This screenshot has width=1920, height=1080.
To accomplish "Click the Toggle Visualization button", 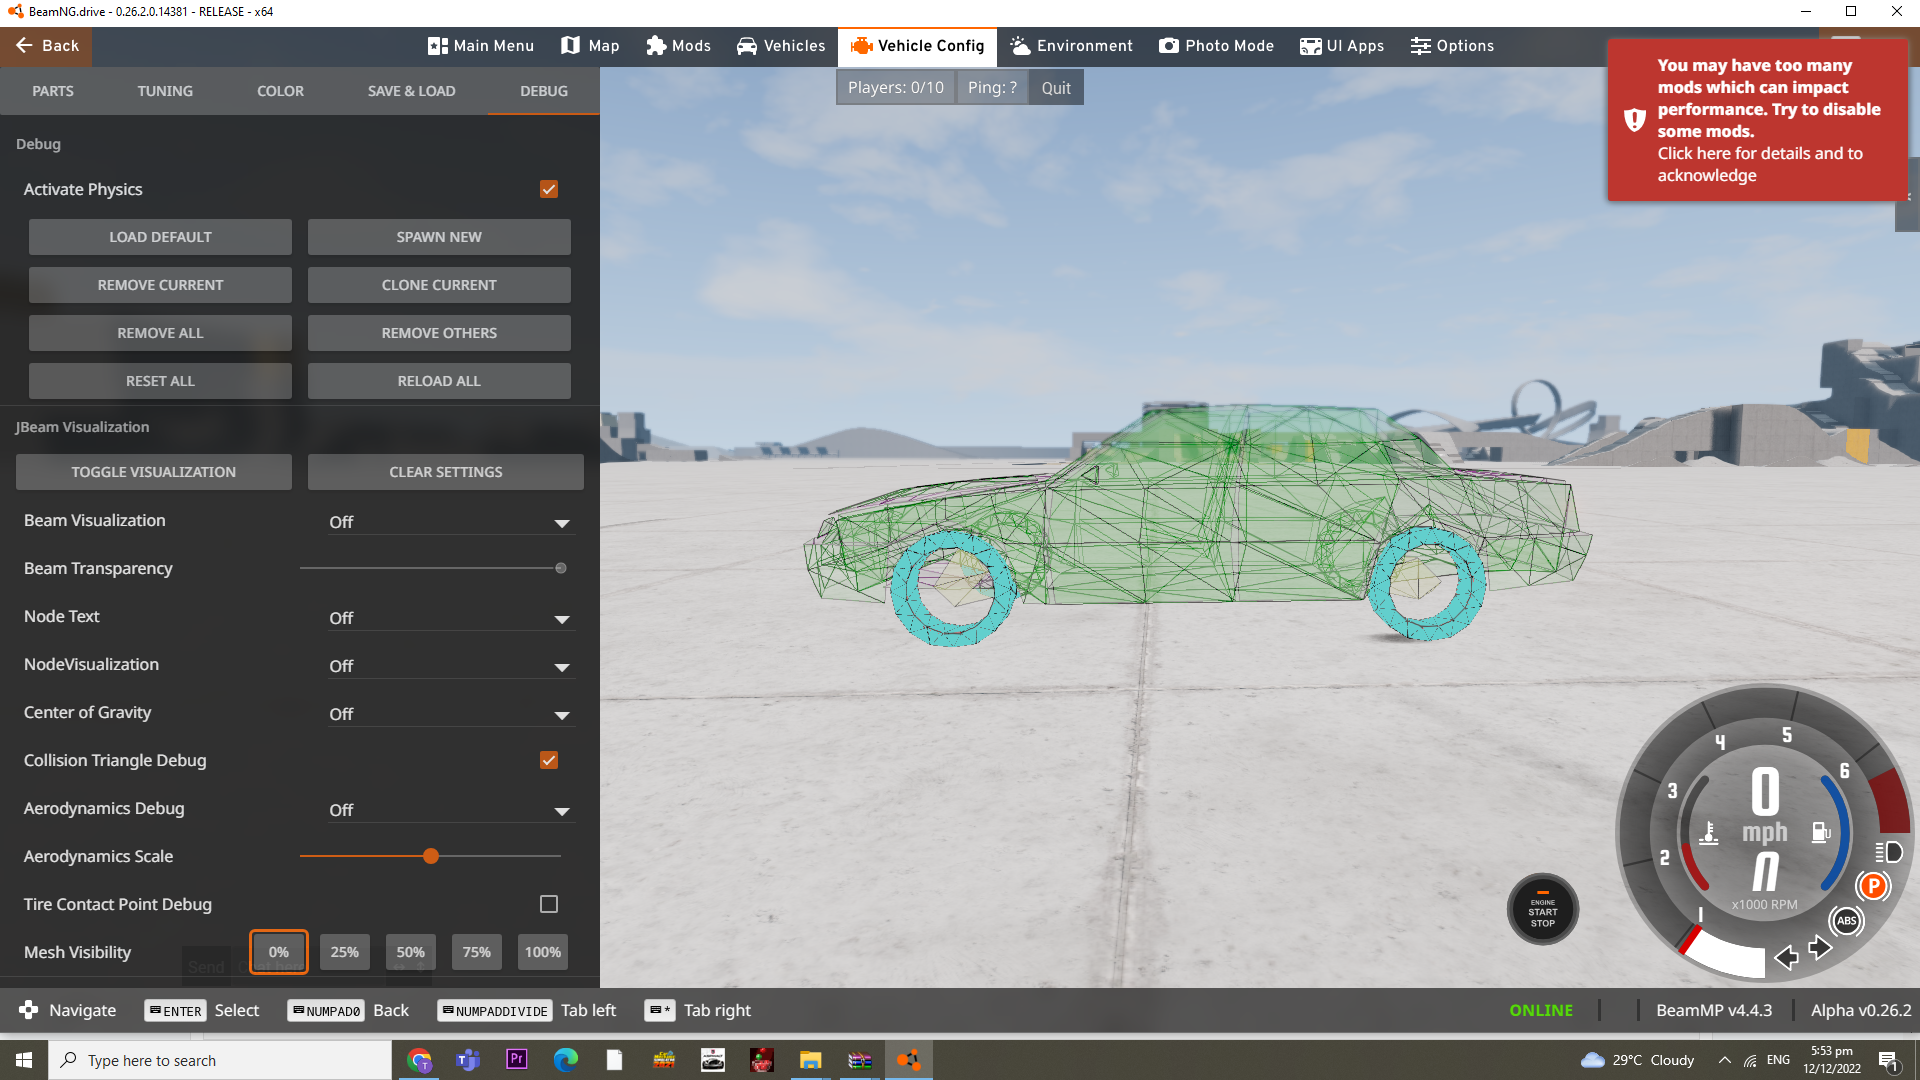I will 154,472.
